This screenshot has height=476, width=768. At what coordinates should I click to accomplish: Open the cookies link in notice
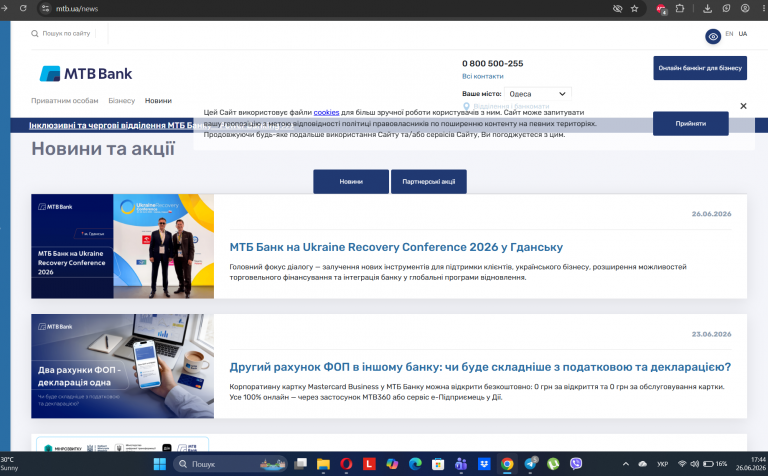coord(326,112)
